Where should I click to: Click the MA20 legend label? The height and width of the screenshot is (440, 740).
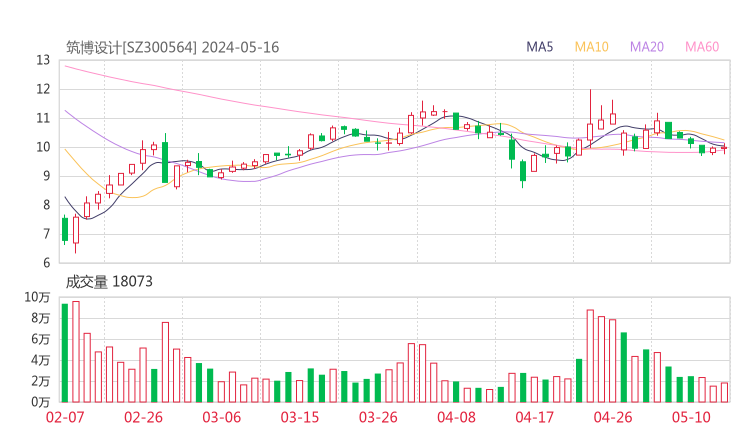tap(647, 47)
